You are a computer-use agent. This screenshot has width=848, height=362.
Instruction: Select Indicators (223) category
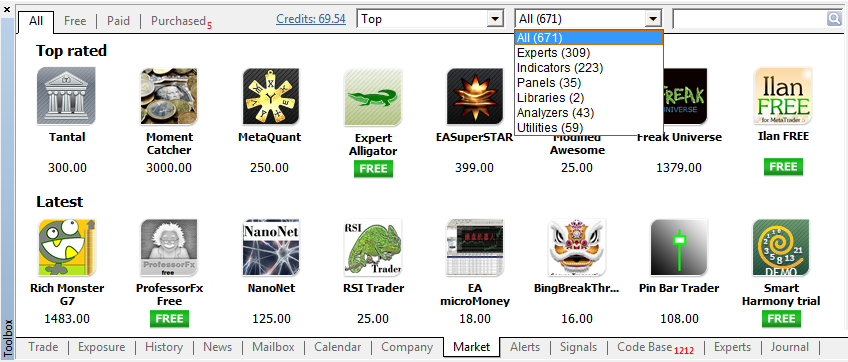[x=588, y=68]
